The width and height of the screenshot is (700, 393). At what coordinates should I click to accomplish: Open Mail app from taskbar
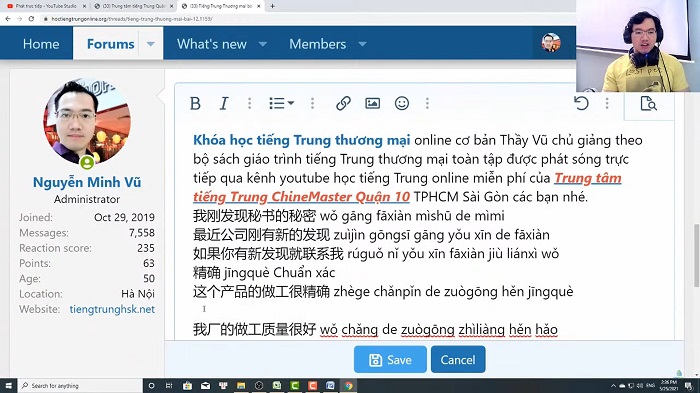pyautogui.click(x=205, y=385)
